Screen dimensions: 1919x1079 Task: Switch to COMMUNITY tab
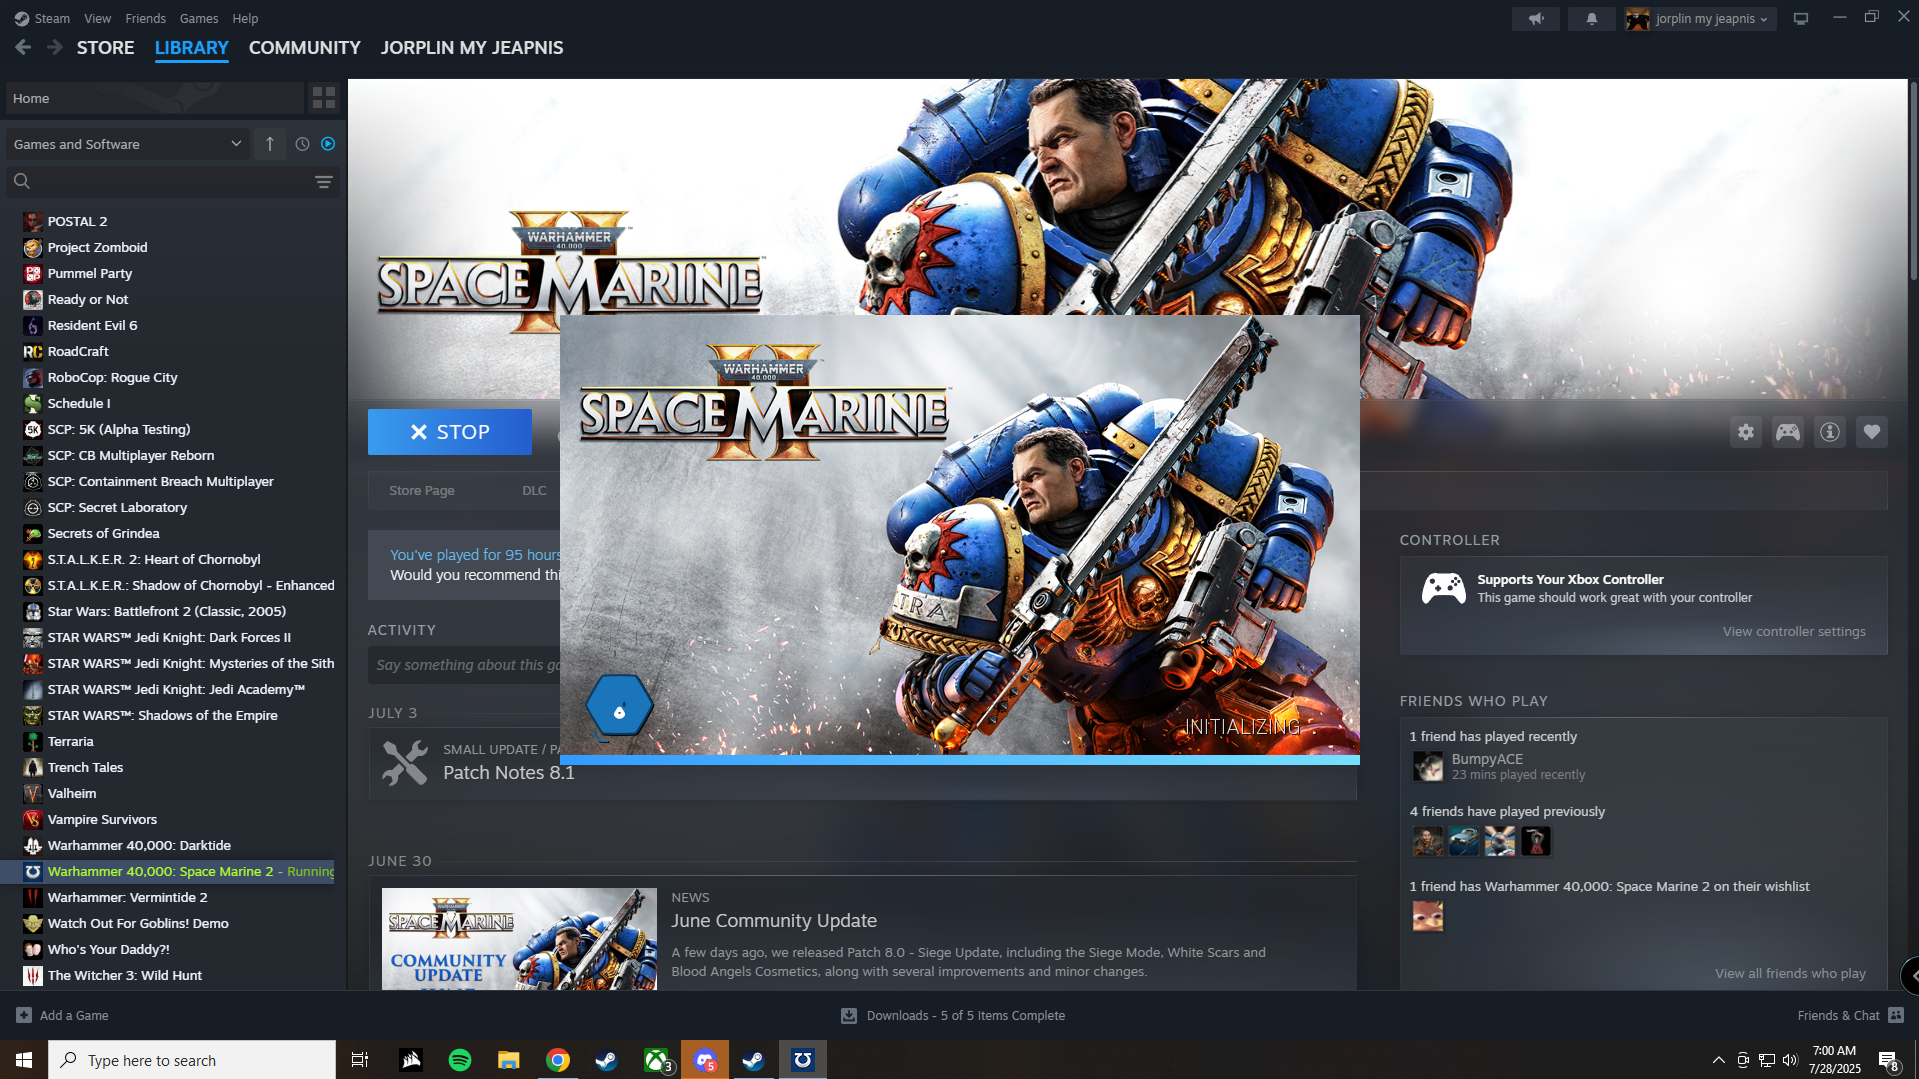[x=305, y=47]
